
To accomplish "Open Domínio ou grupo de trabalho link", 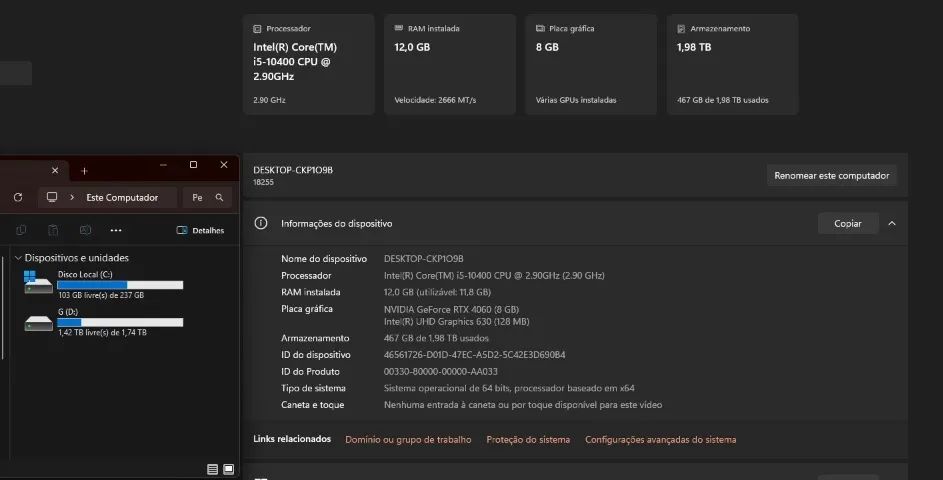I will click(x=408, y=440).
